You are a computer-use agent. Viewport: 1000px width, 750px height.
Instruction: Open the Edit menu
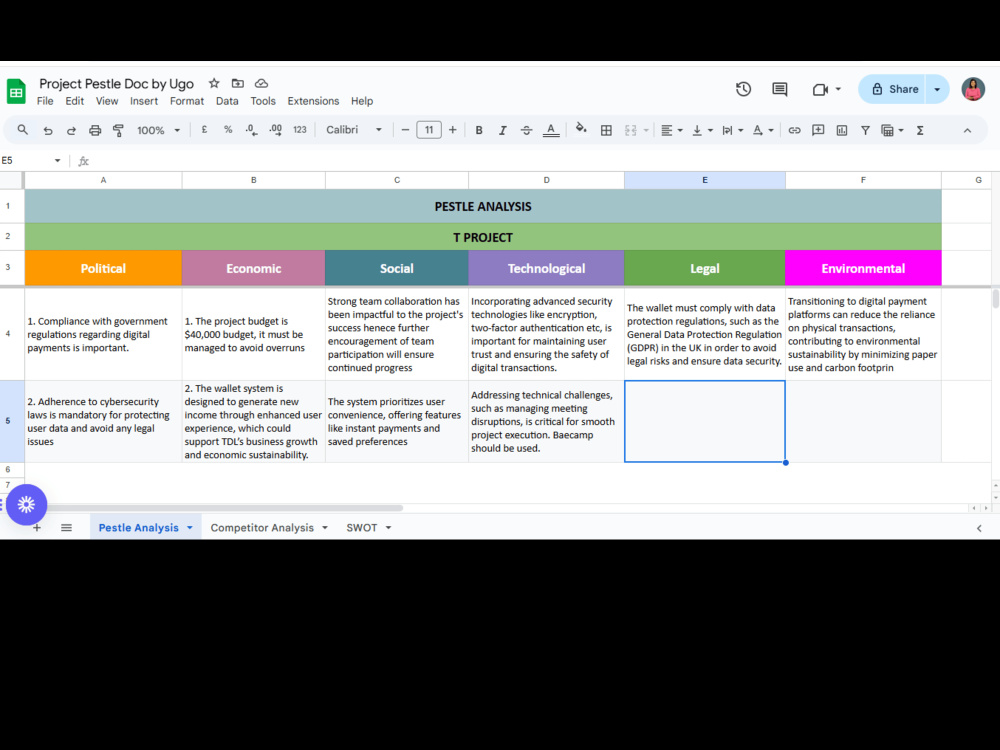(75, 101)
